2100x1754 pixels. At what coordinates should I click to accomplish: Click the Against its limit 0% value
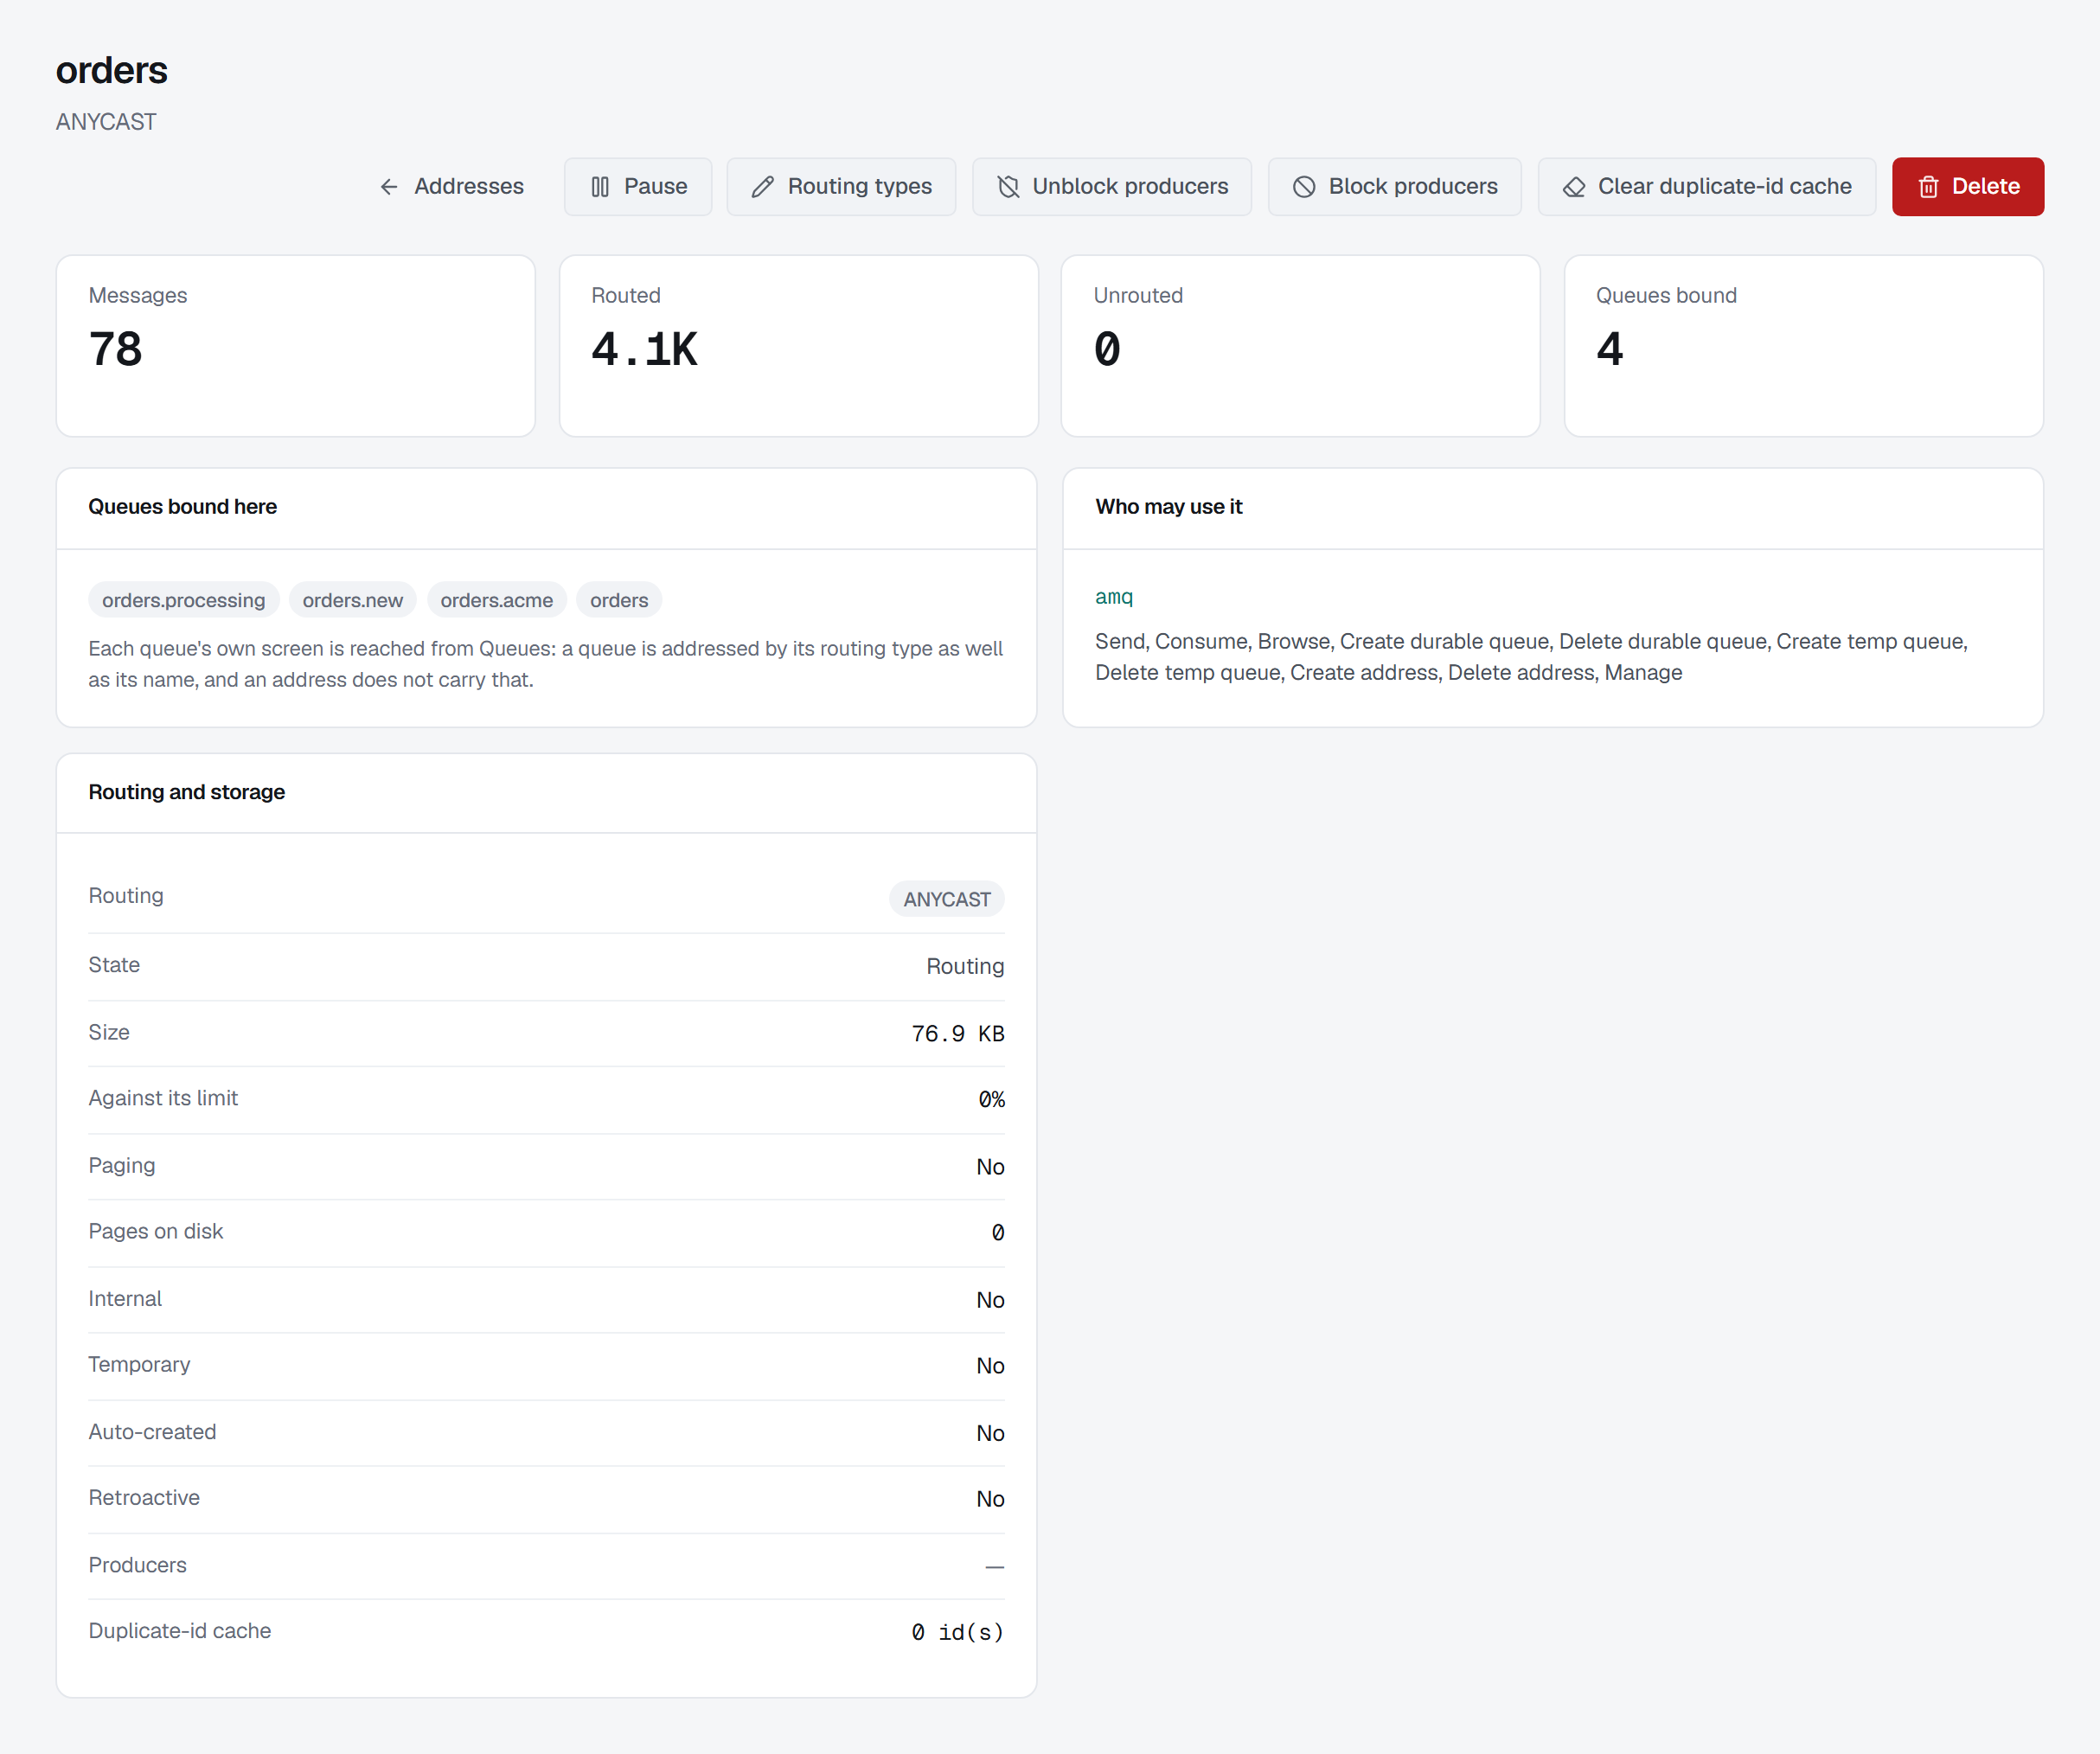click(991, 1100)
